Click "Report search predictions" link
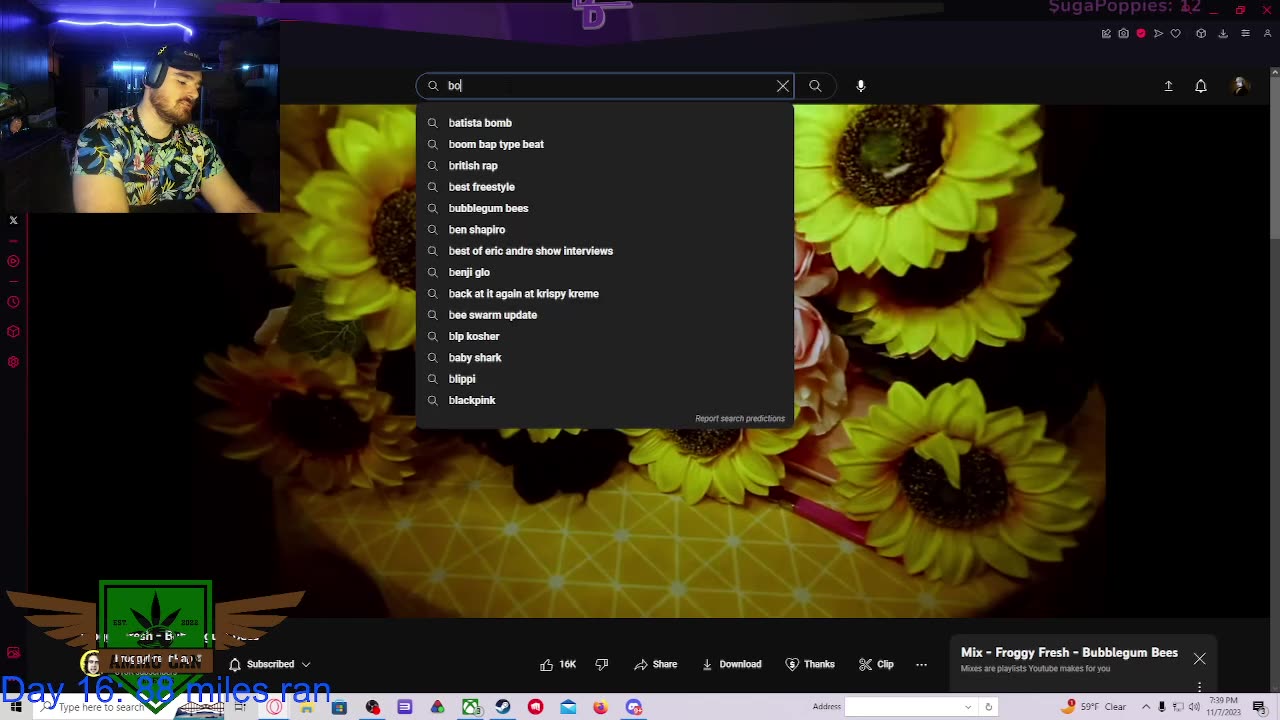This screenshot has width=1280, height=720. [x=740, y=419]
